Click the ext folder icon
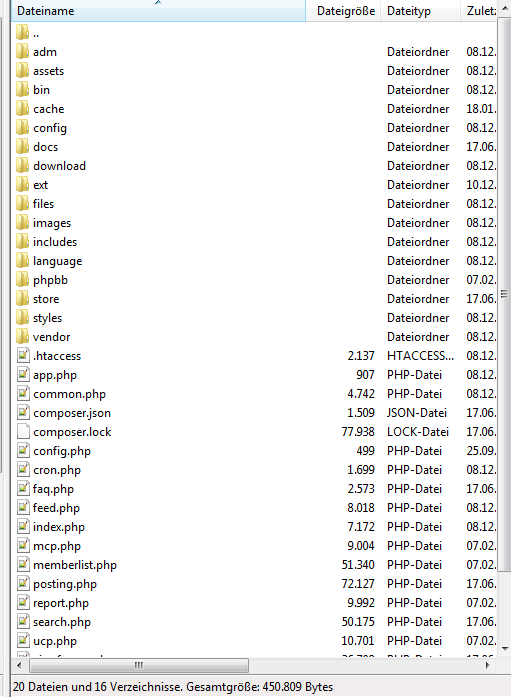 22,185
